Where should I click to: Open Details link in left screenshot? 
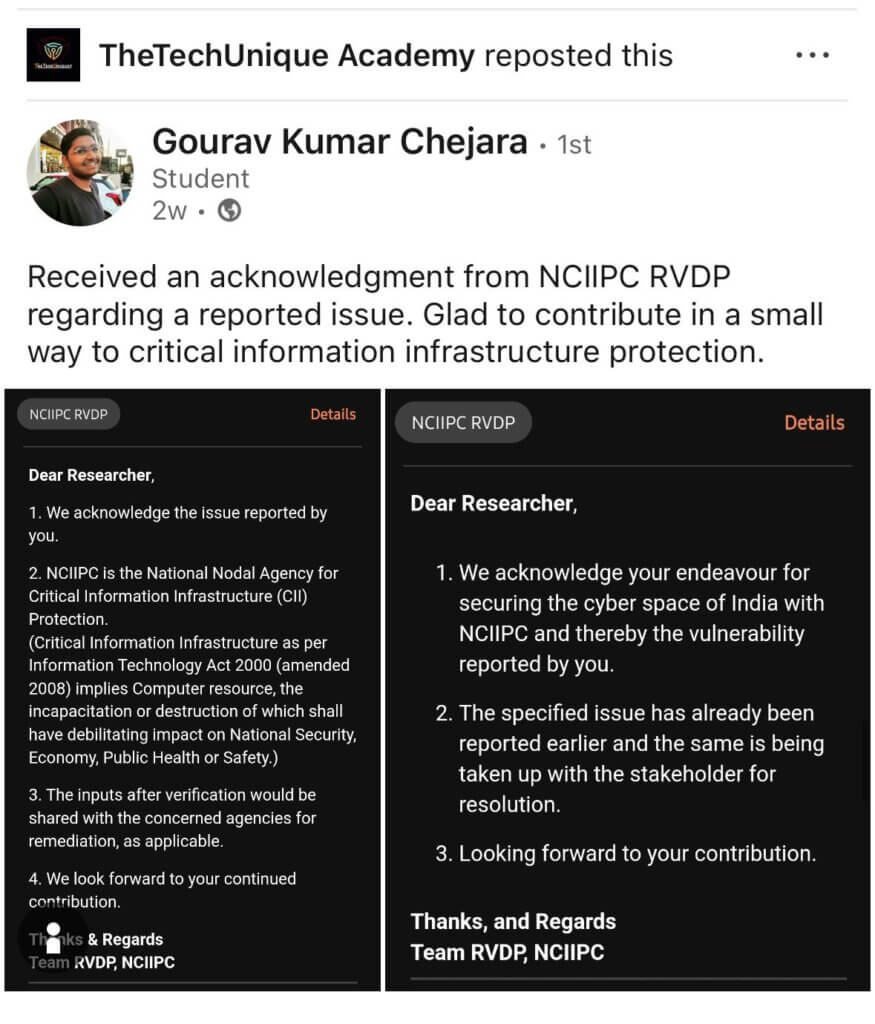[333, 414]
